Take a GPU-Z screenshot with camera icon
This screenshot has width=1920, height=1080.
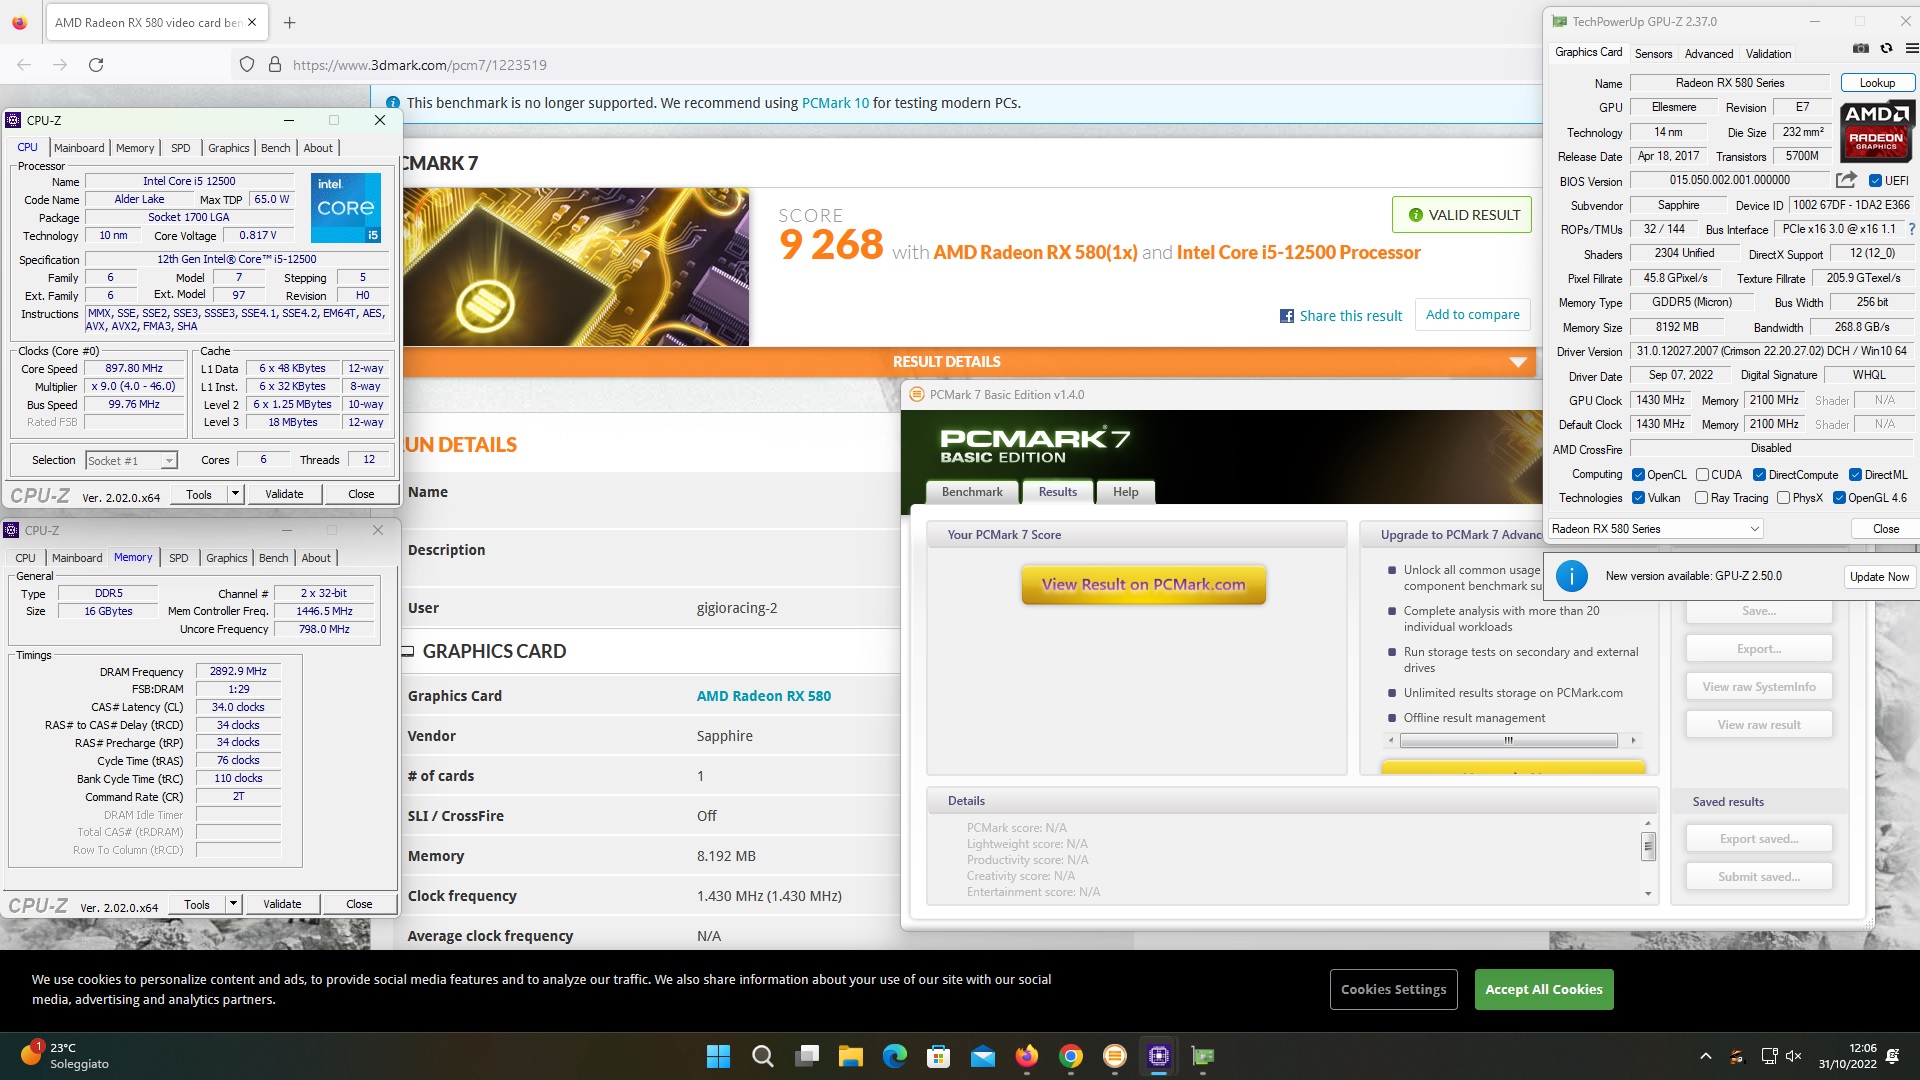pos(1861,48)
